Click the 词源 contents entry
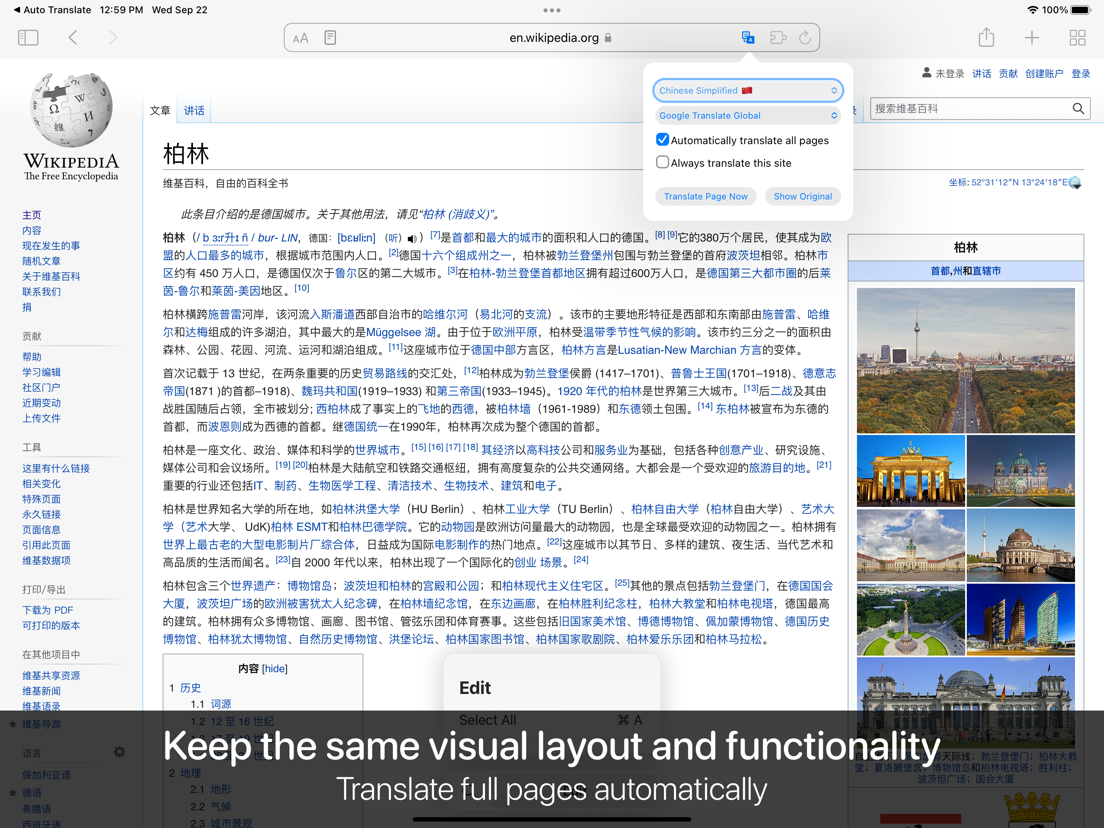 pos(221,704)
